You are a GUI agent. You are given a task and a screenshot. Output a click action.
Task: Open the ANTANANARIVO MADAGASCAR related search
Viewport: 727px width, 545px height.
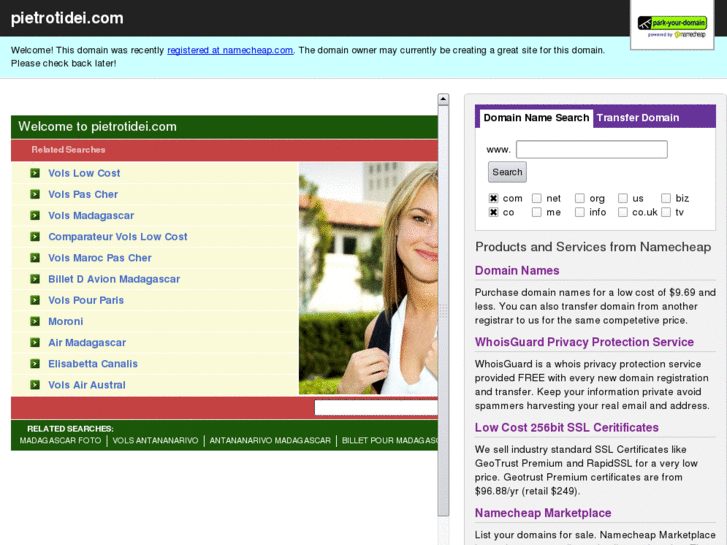coord(270,441)
